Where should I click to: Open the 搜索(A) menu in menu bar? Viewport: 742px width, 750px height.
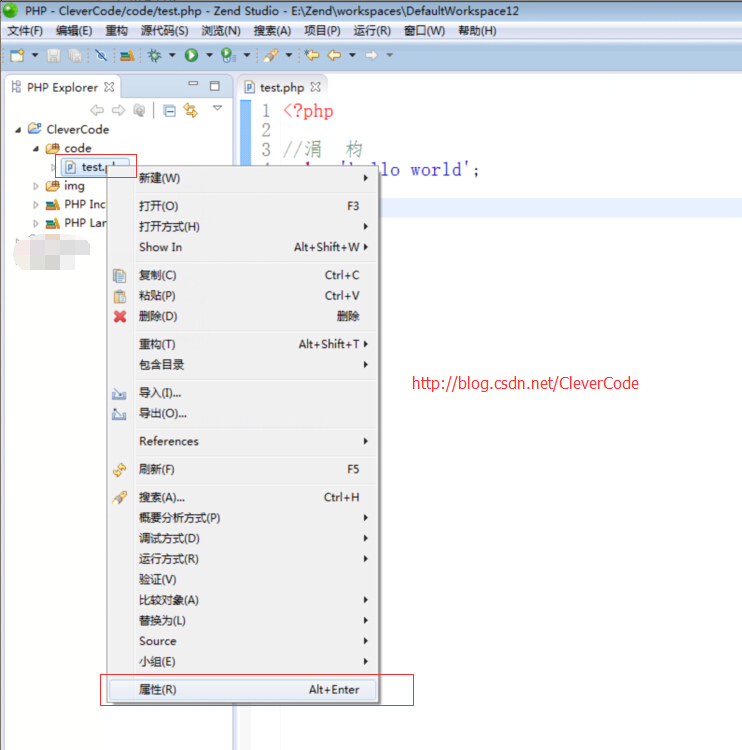pos(272,31)
